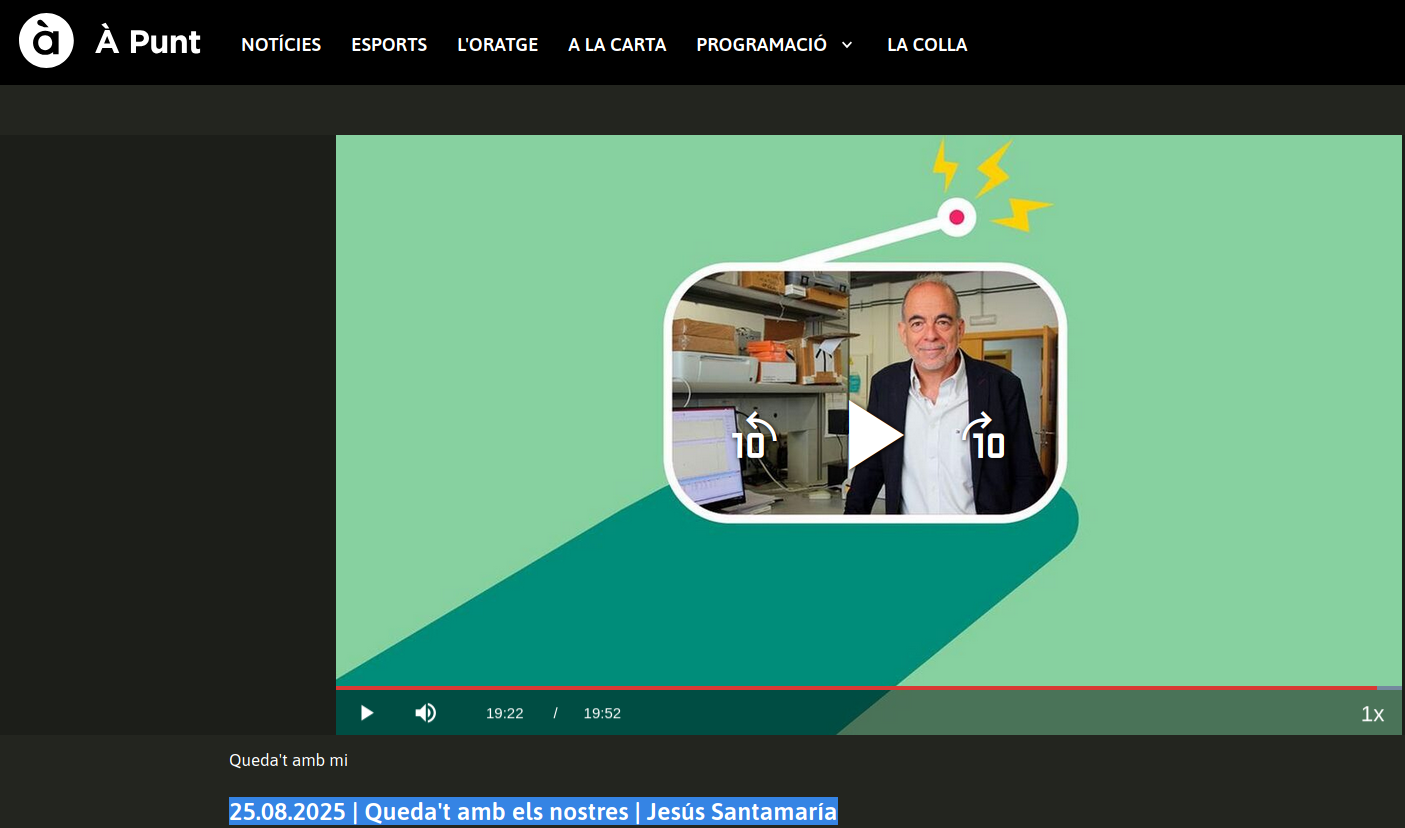This screenshot has width=1405, height=828.
Task: Seek on the red video progress bar
Action: click(x=868, y=688)
